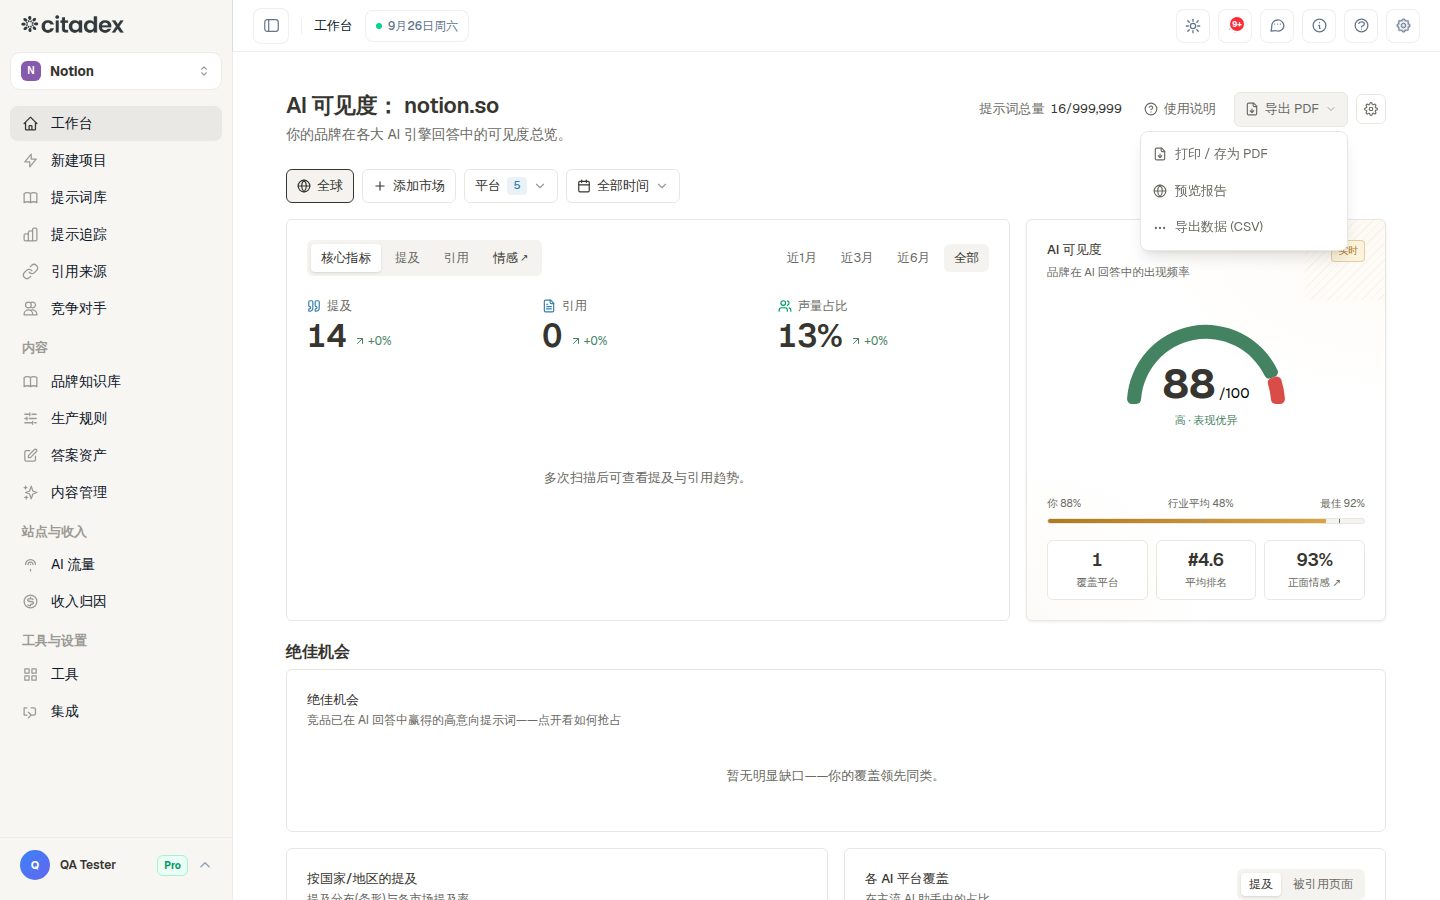Viewport: 1440px width, 900px height.
Task: Choose 预览报告 menu item
Action: click(1244, 190)
